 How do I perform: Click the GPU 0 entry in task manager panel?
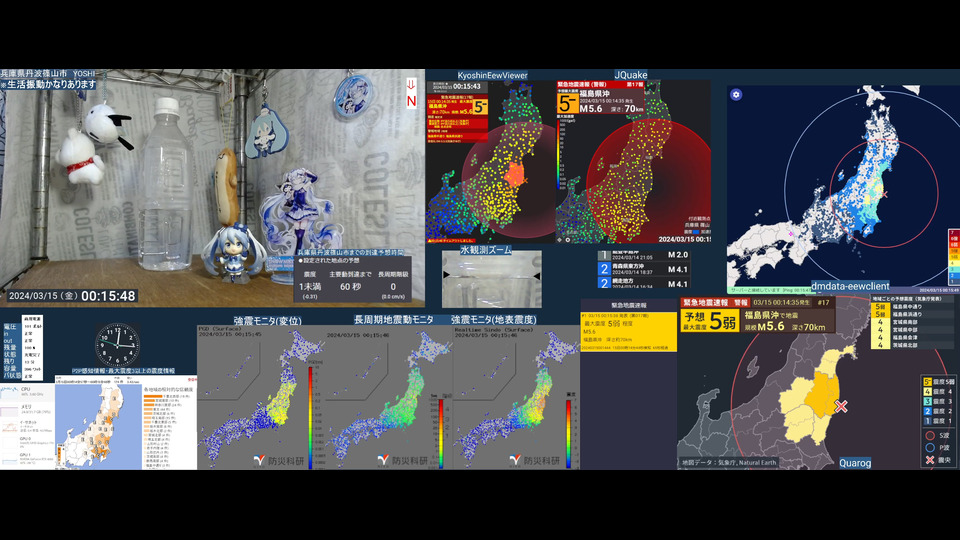point(27,442)
